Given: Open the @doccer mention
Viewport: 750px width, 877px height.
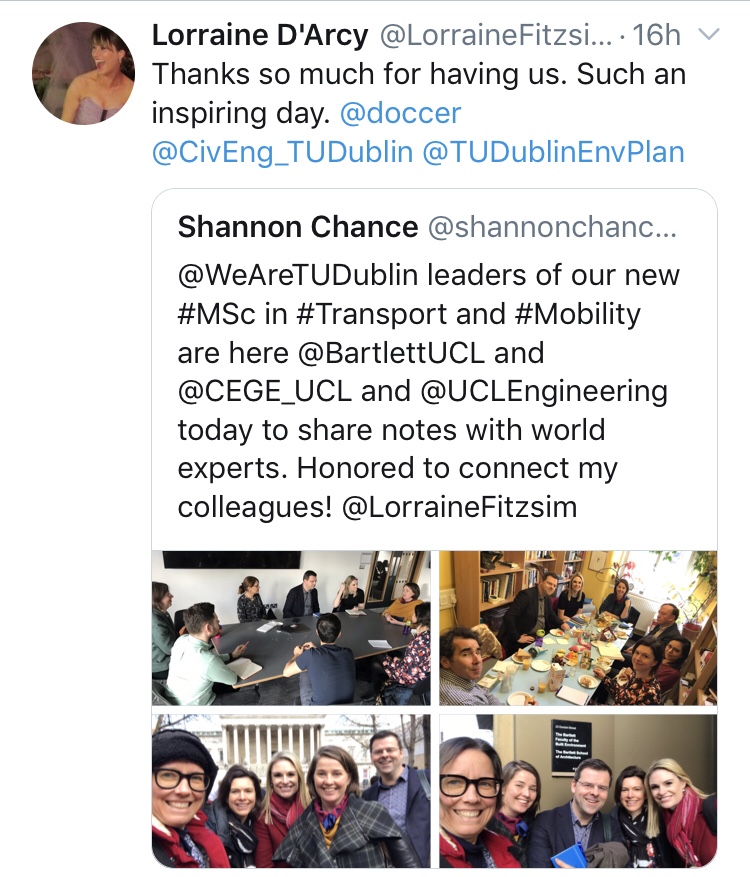Looking at the screenshot, I should (x=400, y=113).
